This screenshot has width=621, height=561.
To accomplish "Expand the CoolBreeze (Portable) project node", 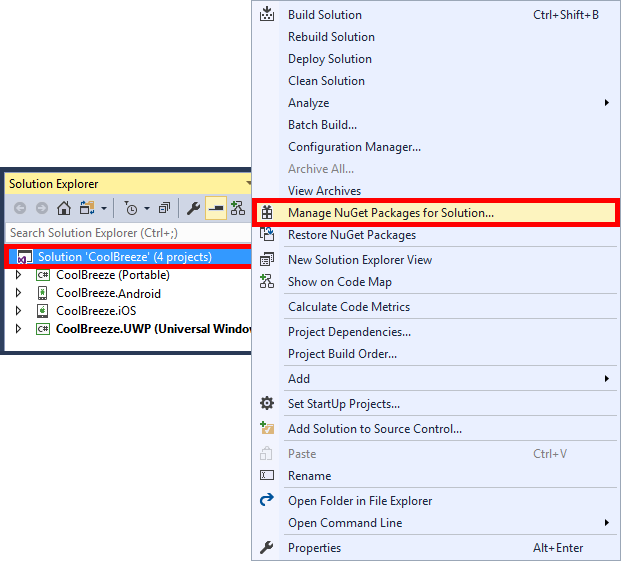I will [x=18, y=275].
